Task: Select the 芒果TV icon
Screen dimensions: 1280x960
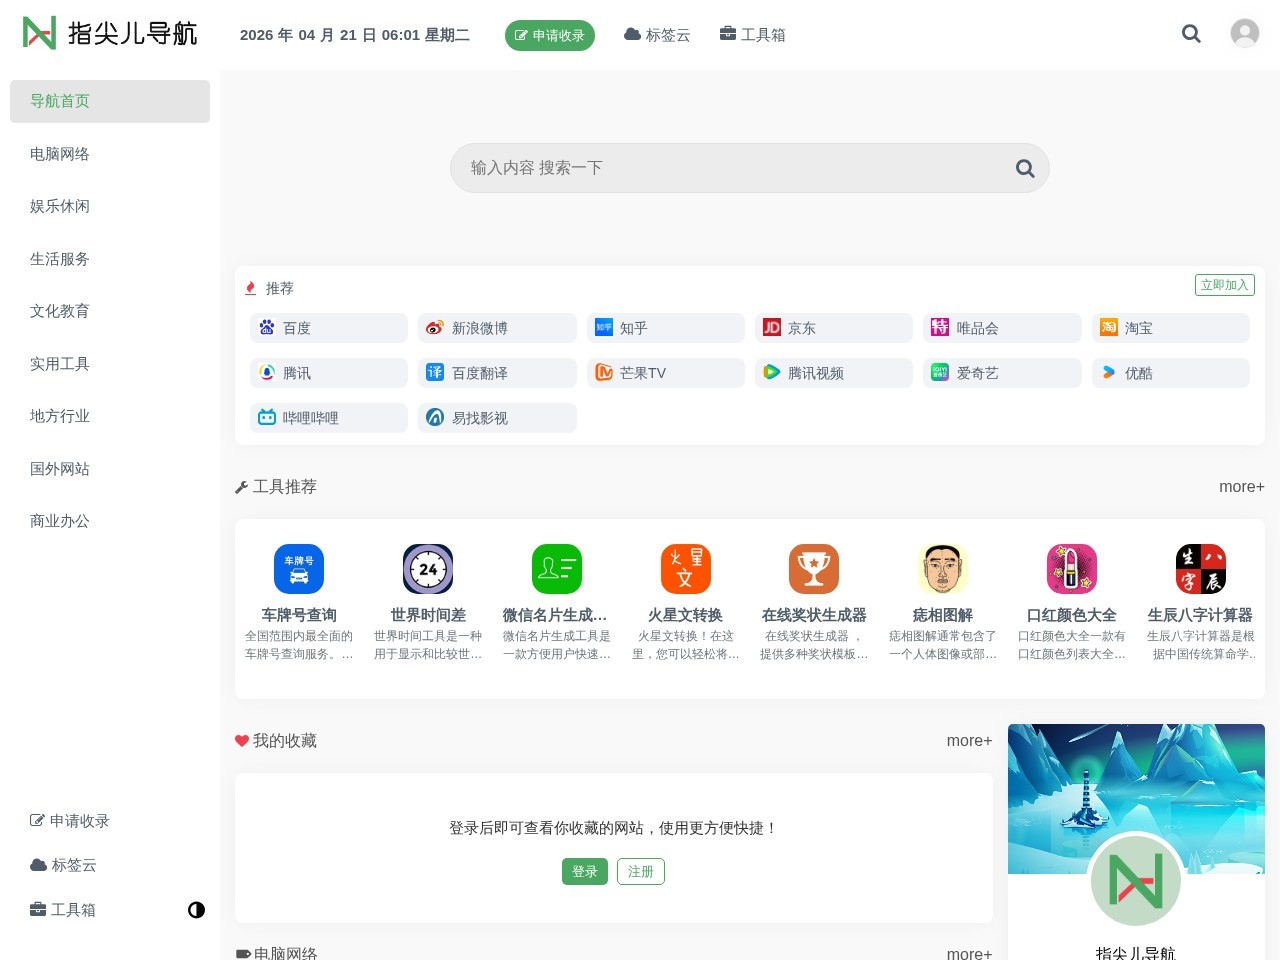Action: click(604, 372)
